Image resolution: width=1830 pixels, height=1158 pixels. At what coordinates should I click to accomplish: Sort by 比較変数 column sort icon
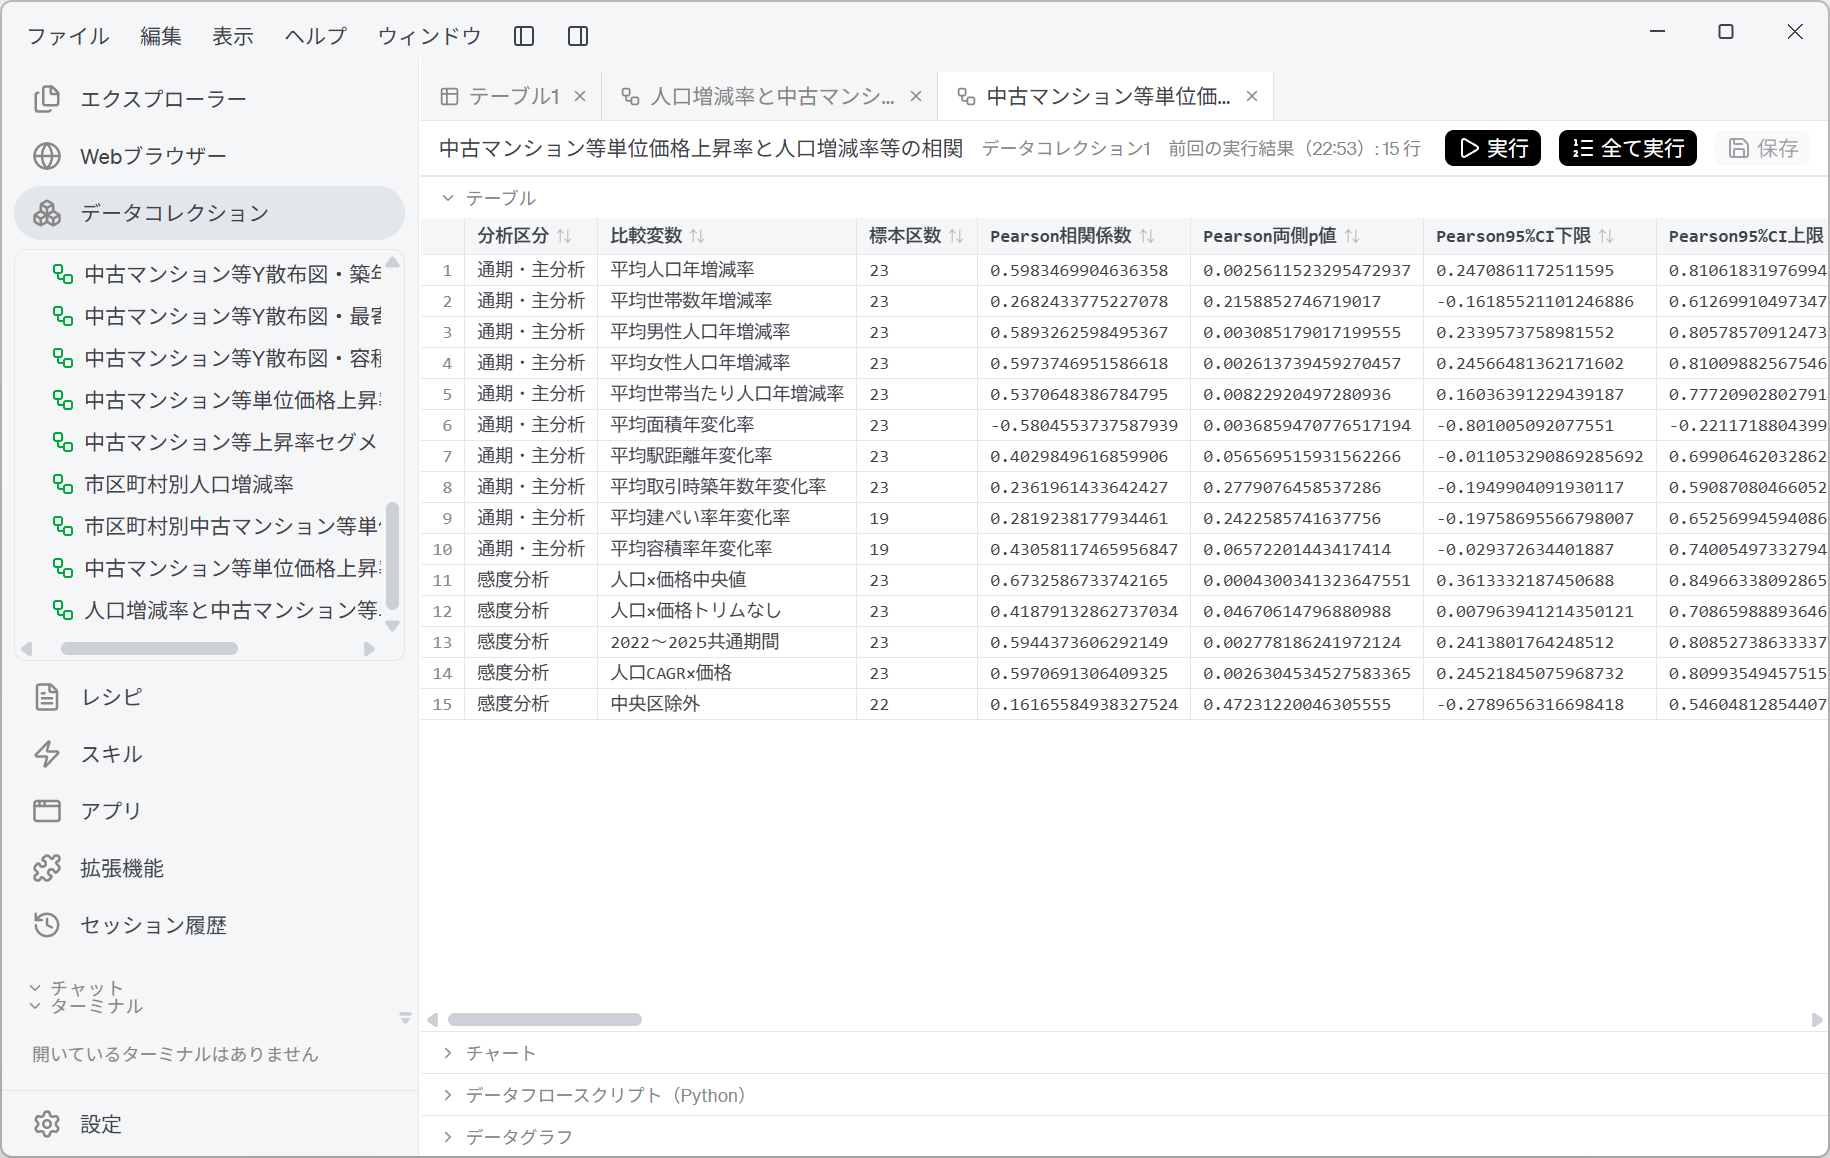697,236
